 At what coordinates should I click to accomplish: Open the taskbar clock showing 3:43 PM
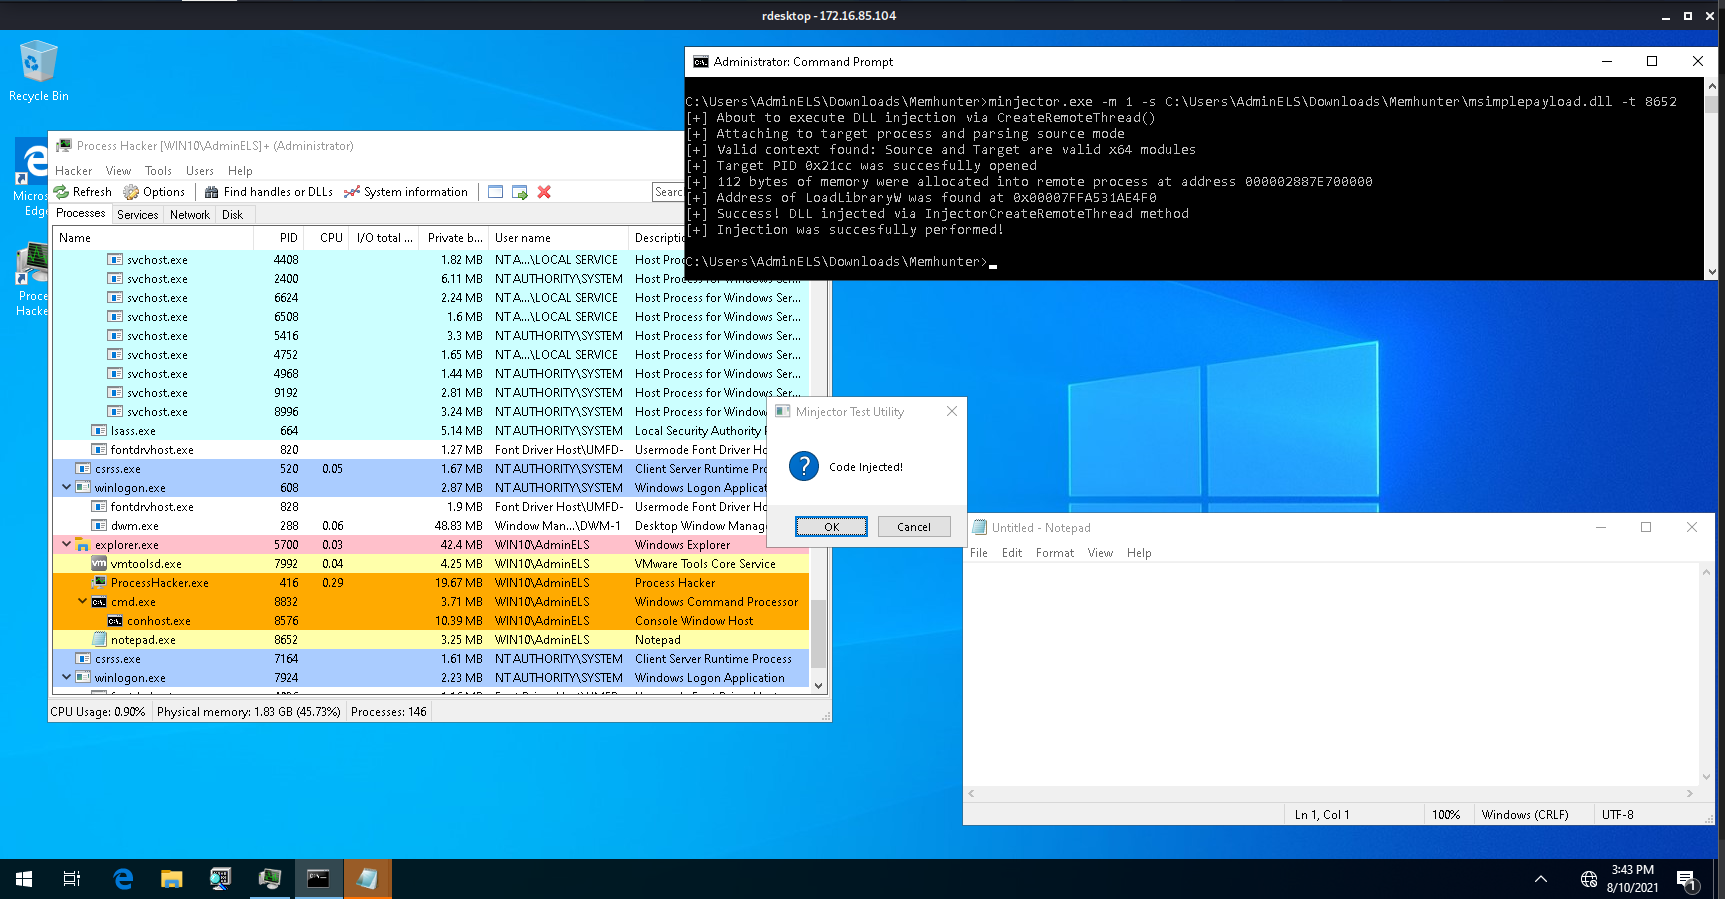coord(1632,879)
